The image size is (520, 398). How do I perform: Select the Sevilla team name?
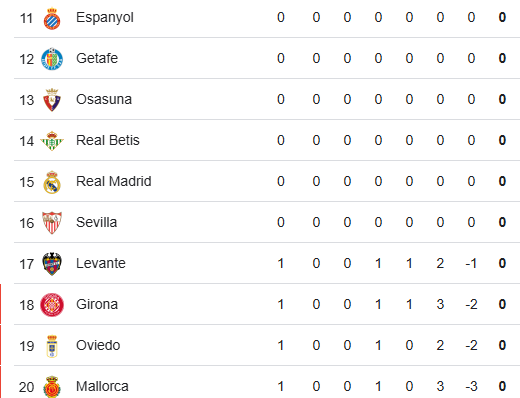point(96,222)
